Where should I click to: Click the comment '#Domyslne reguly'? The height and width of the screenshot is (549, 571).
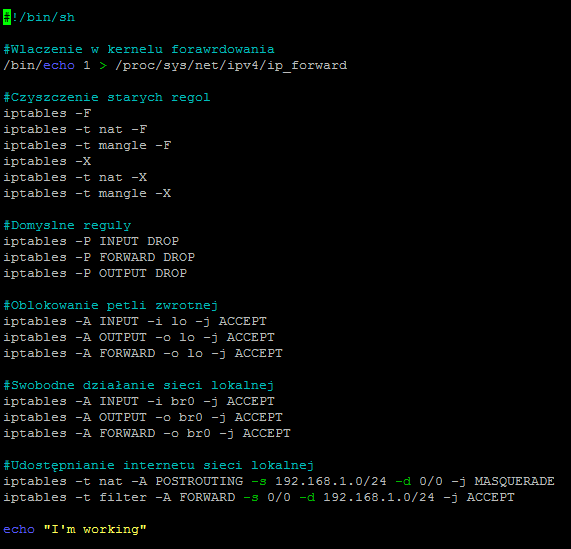click(x=67, y=225)
